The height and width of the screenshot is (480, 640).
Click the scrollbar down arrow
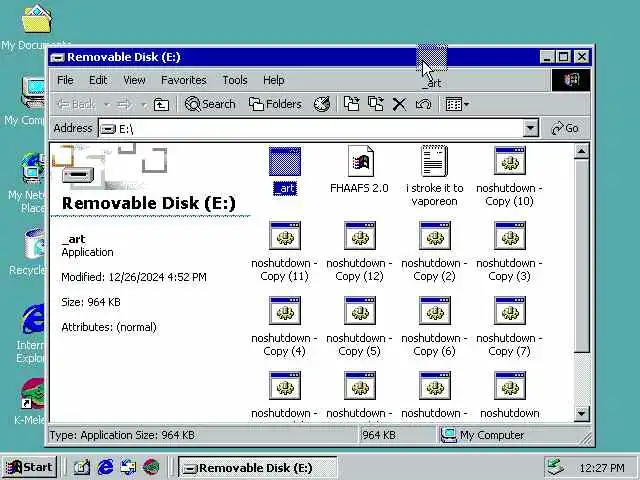point(581,414)
